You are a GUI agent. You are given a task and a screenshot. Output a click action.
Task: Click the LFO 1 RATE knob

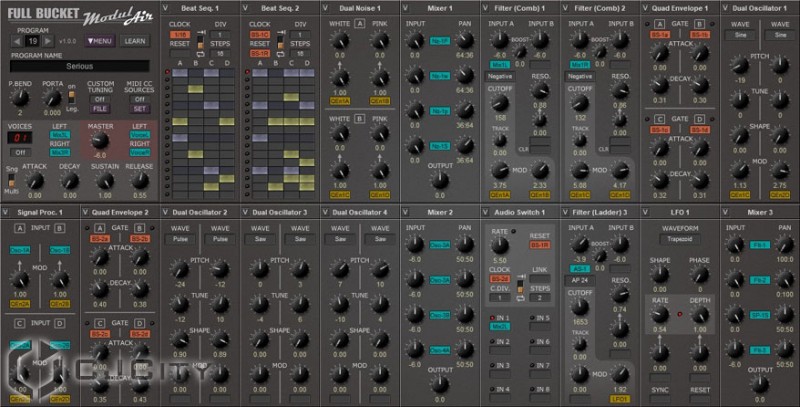tap(660, 315)
